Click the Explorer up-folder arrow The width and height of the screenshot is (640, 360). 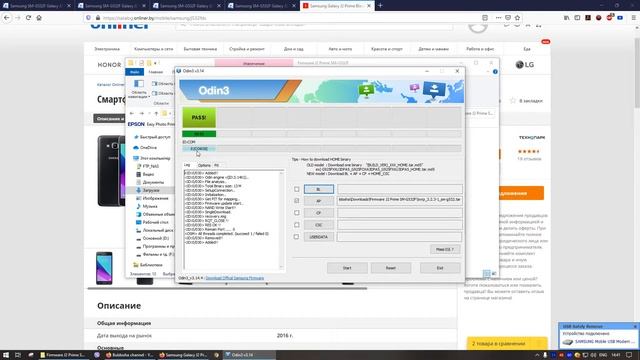156,113
